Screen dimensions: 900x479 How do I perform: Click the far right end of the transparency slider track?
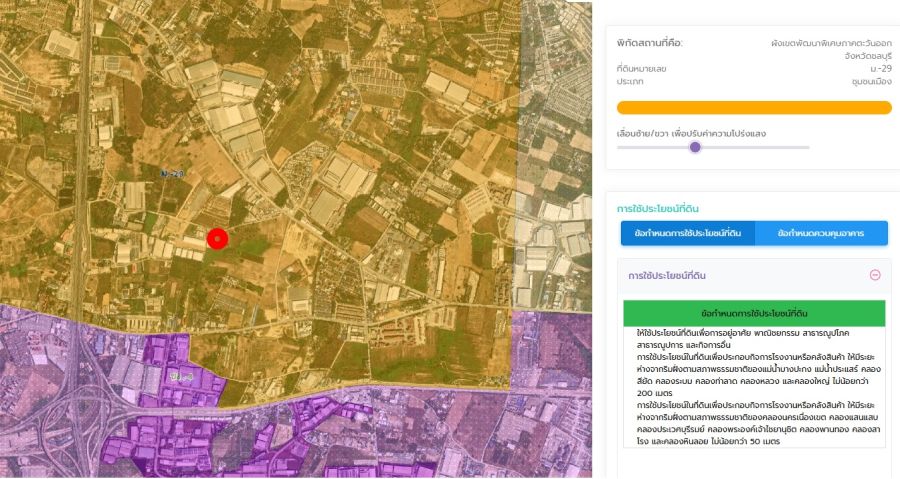pyautogui.click(x=808, y=147)
